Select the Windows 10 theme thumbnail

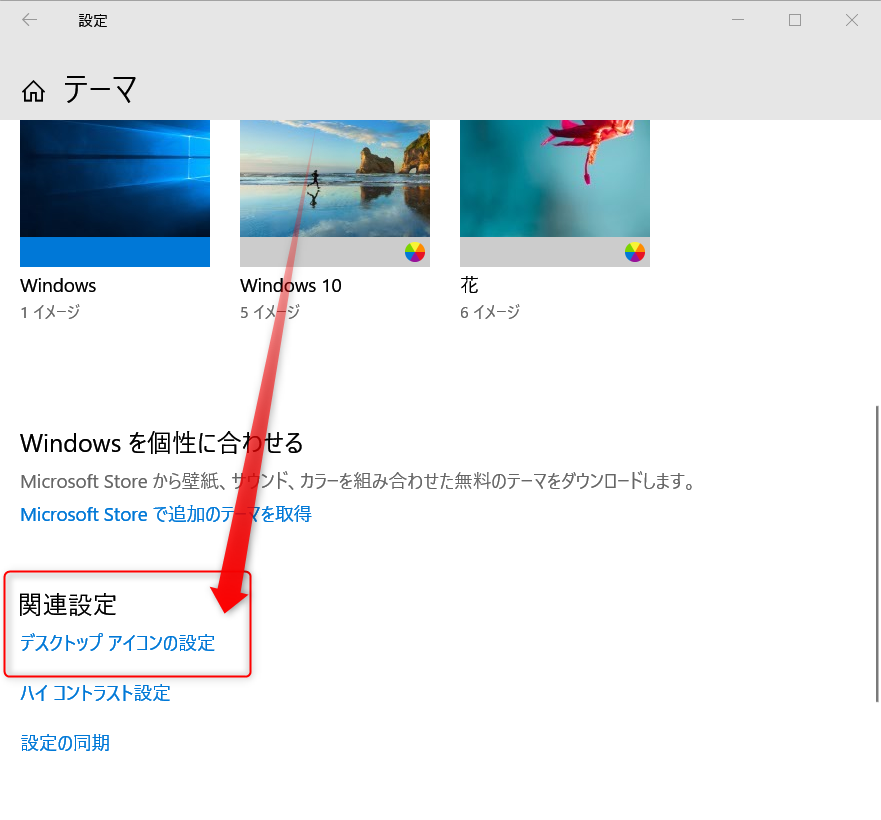335,193
